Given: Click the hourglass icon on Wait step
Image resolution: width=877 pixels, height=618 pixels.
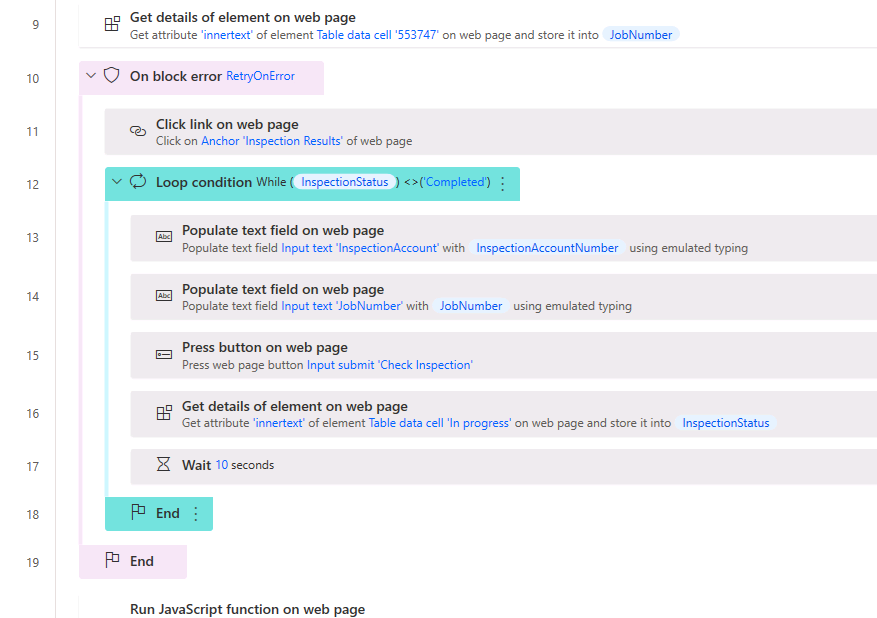Looking at the screenshot, I should (164, 464).
